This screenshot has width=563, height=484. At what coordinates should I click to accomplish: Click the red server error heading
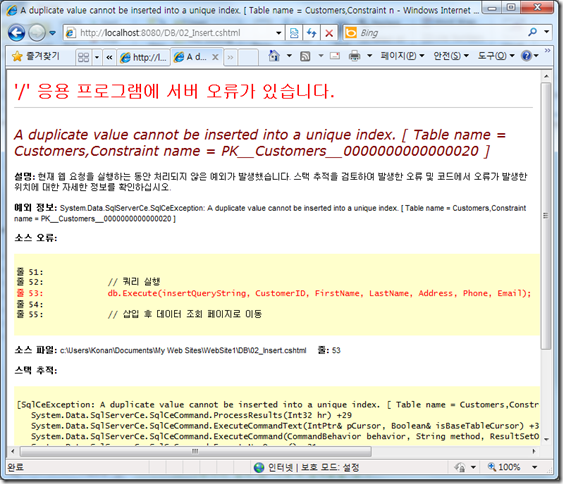(x=175, y=91)
